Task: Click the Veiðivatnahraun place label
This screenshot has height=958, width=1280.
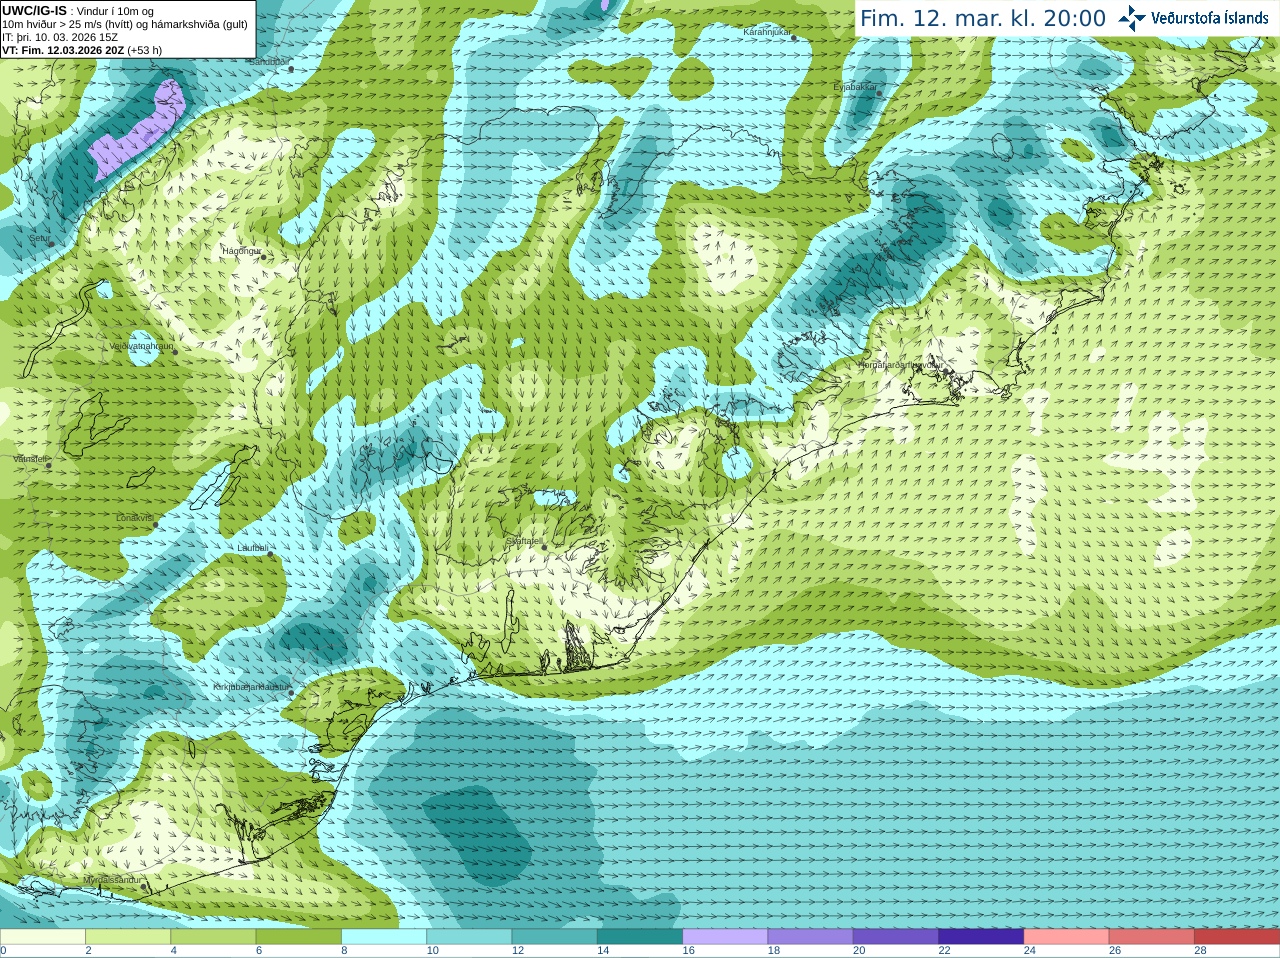Action: [x=142, y=346]
